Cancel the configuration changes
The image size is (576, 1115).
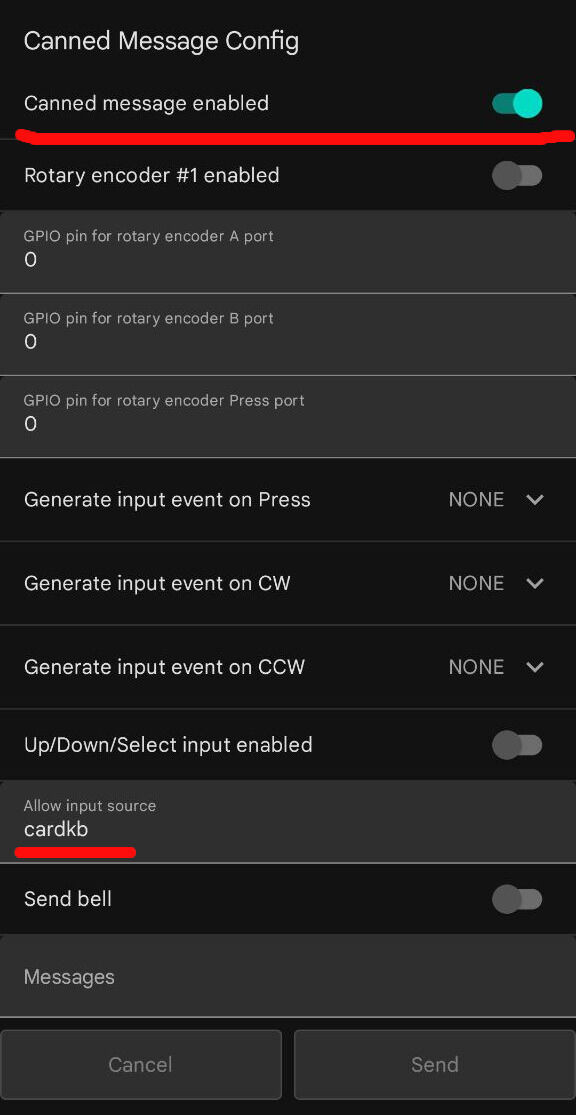(141, 1065)
